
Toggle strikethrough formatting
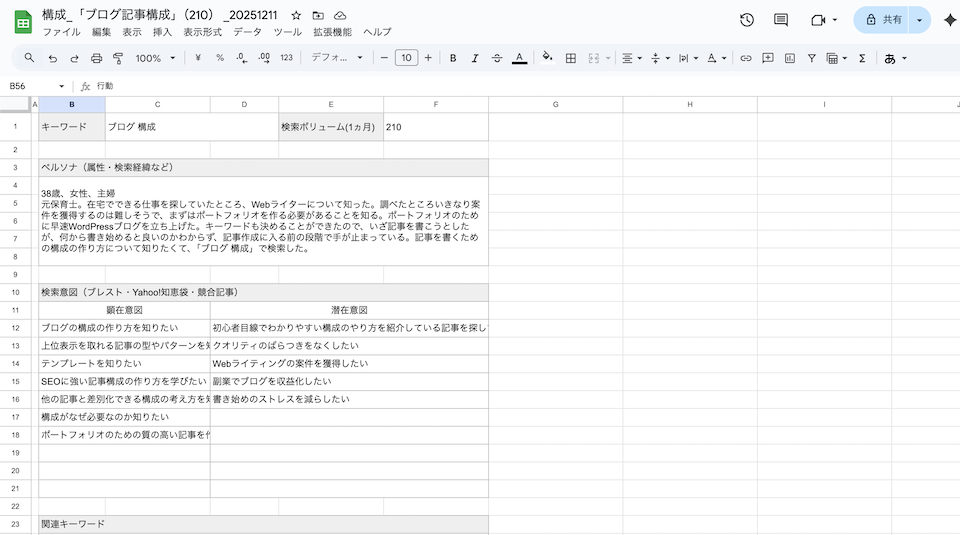point(497,58)
